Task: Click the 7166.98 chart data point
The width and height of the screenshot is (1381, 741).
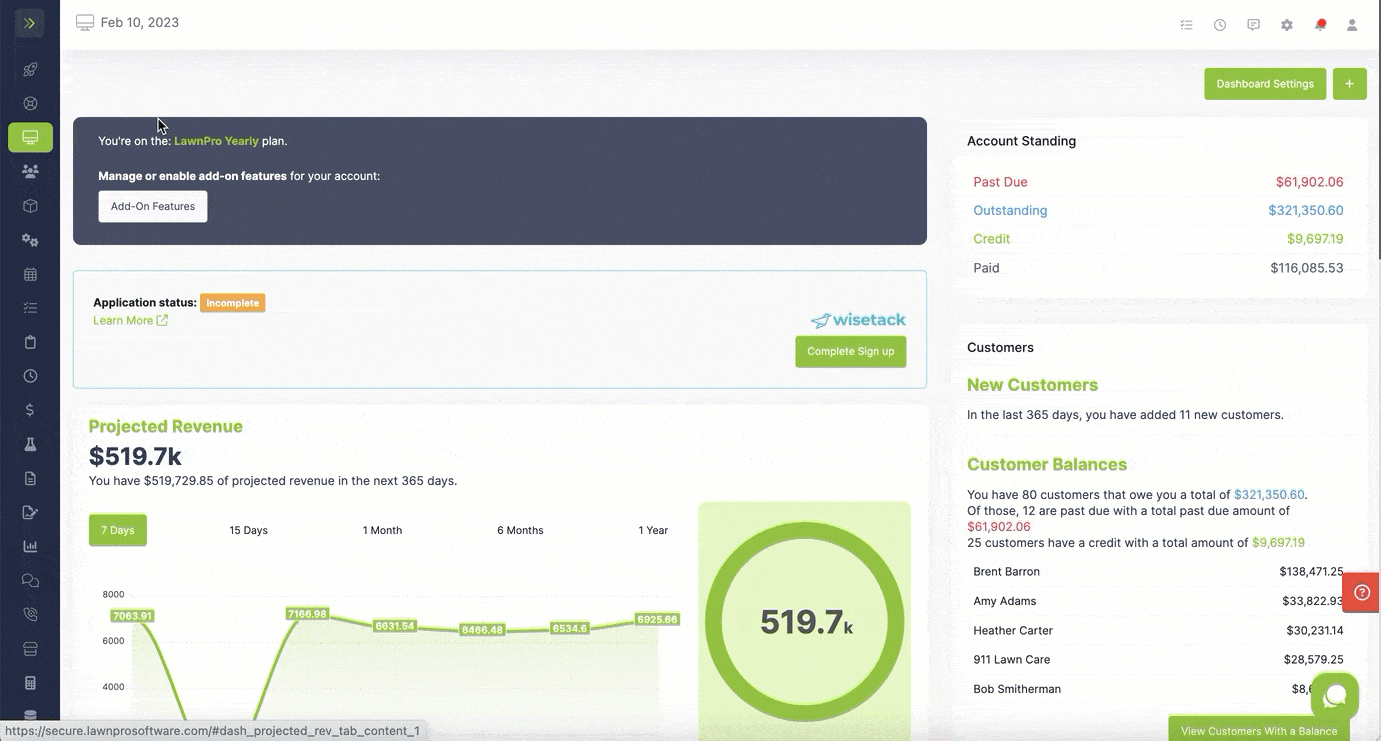Action: pyautogui.click(x=307, y=613)
